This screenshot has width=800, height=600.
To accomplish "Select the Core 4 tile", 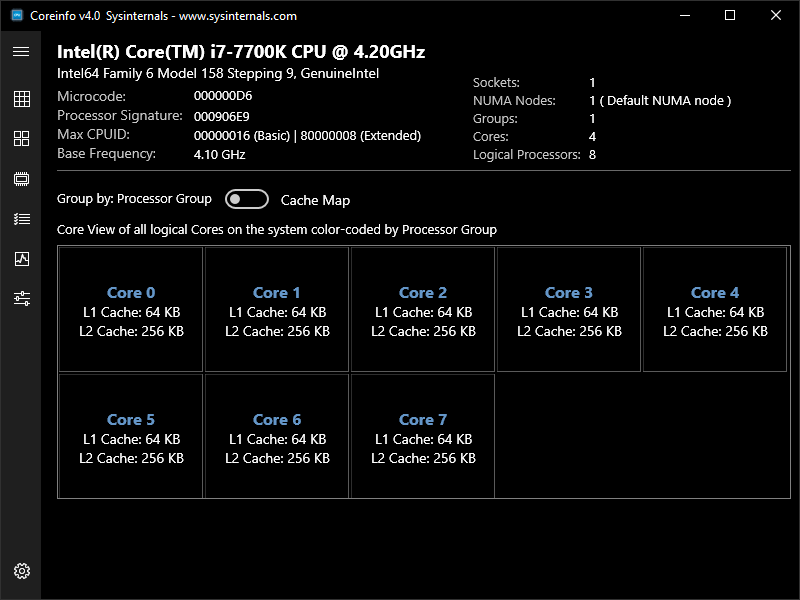I will [x=715, y=310].
